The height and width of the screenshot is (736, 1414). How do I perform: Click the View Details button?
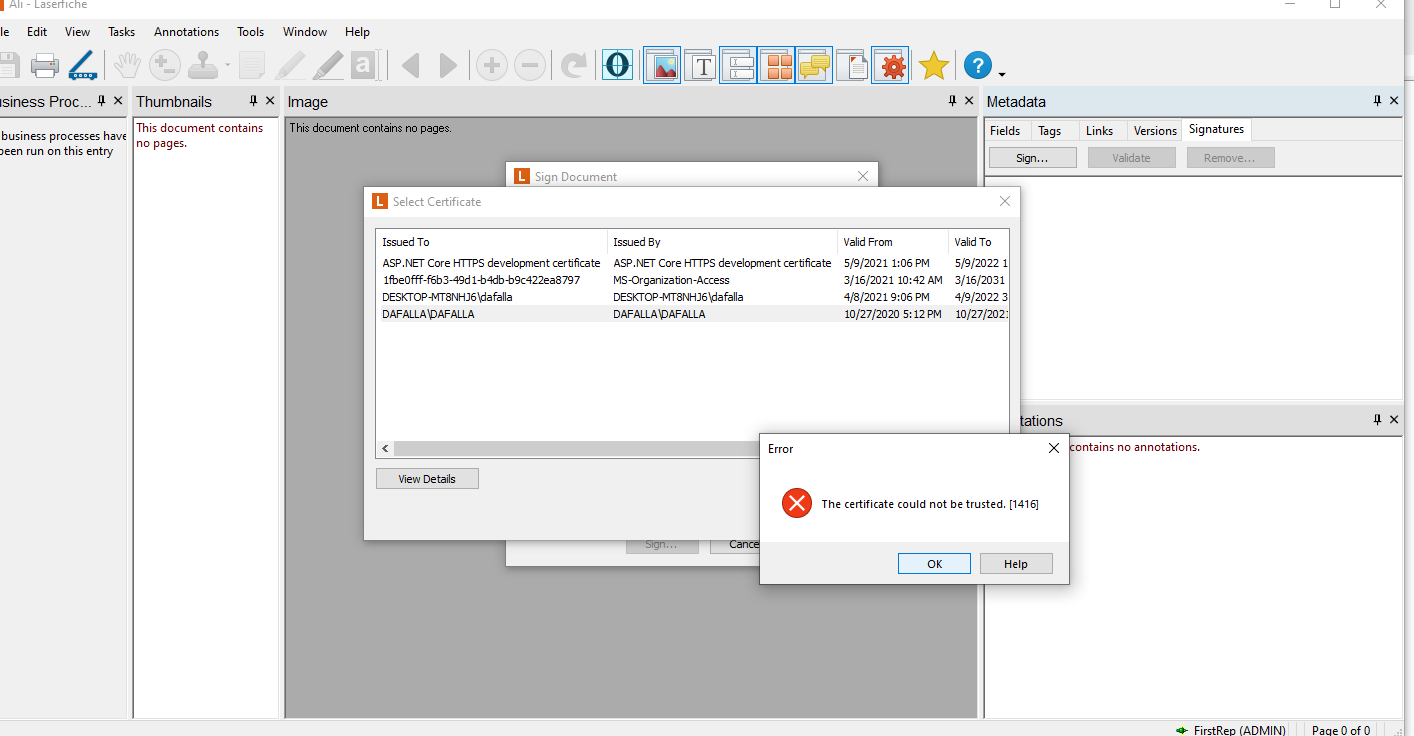click(x=427, y=479)
